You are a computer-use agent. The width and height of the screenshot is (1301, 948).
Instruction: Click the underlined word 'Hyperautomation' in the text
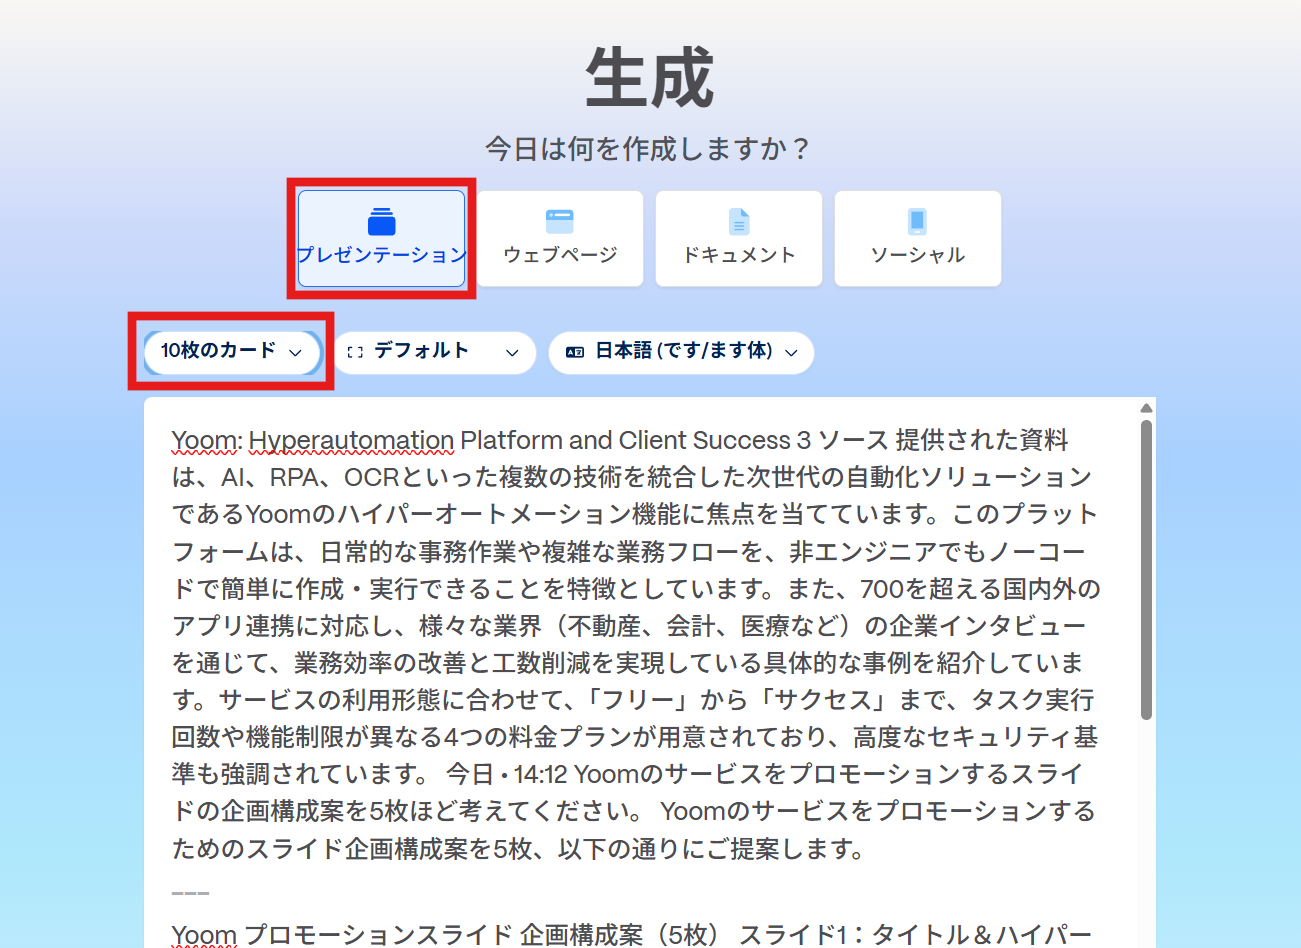[x=351, y=440]
